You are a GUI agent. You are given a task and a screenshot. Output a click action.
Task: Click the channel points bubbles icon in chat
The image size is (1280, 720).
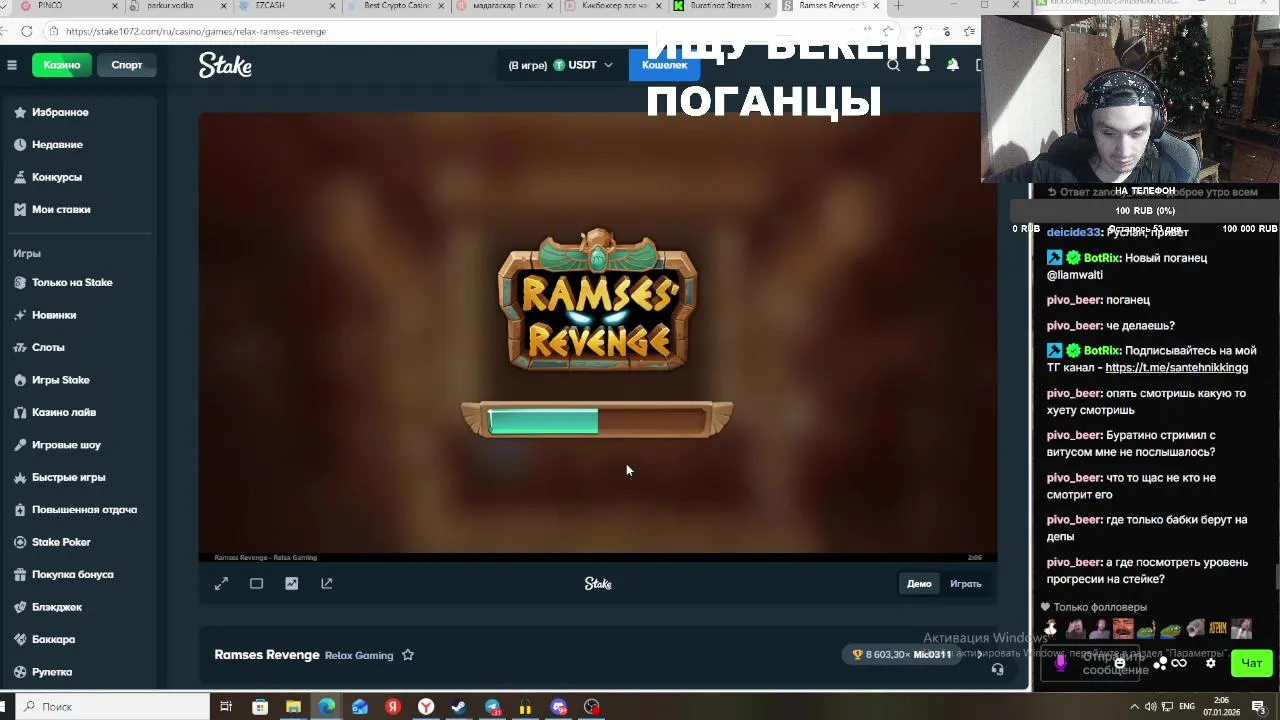click(1161, 663)
